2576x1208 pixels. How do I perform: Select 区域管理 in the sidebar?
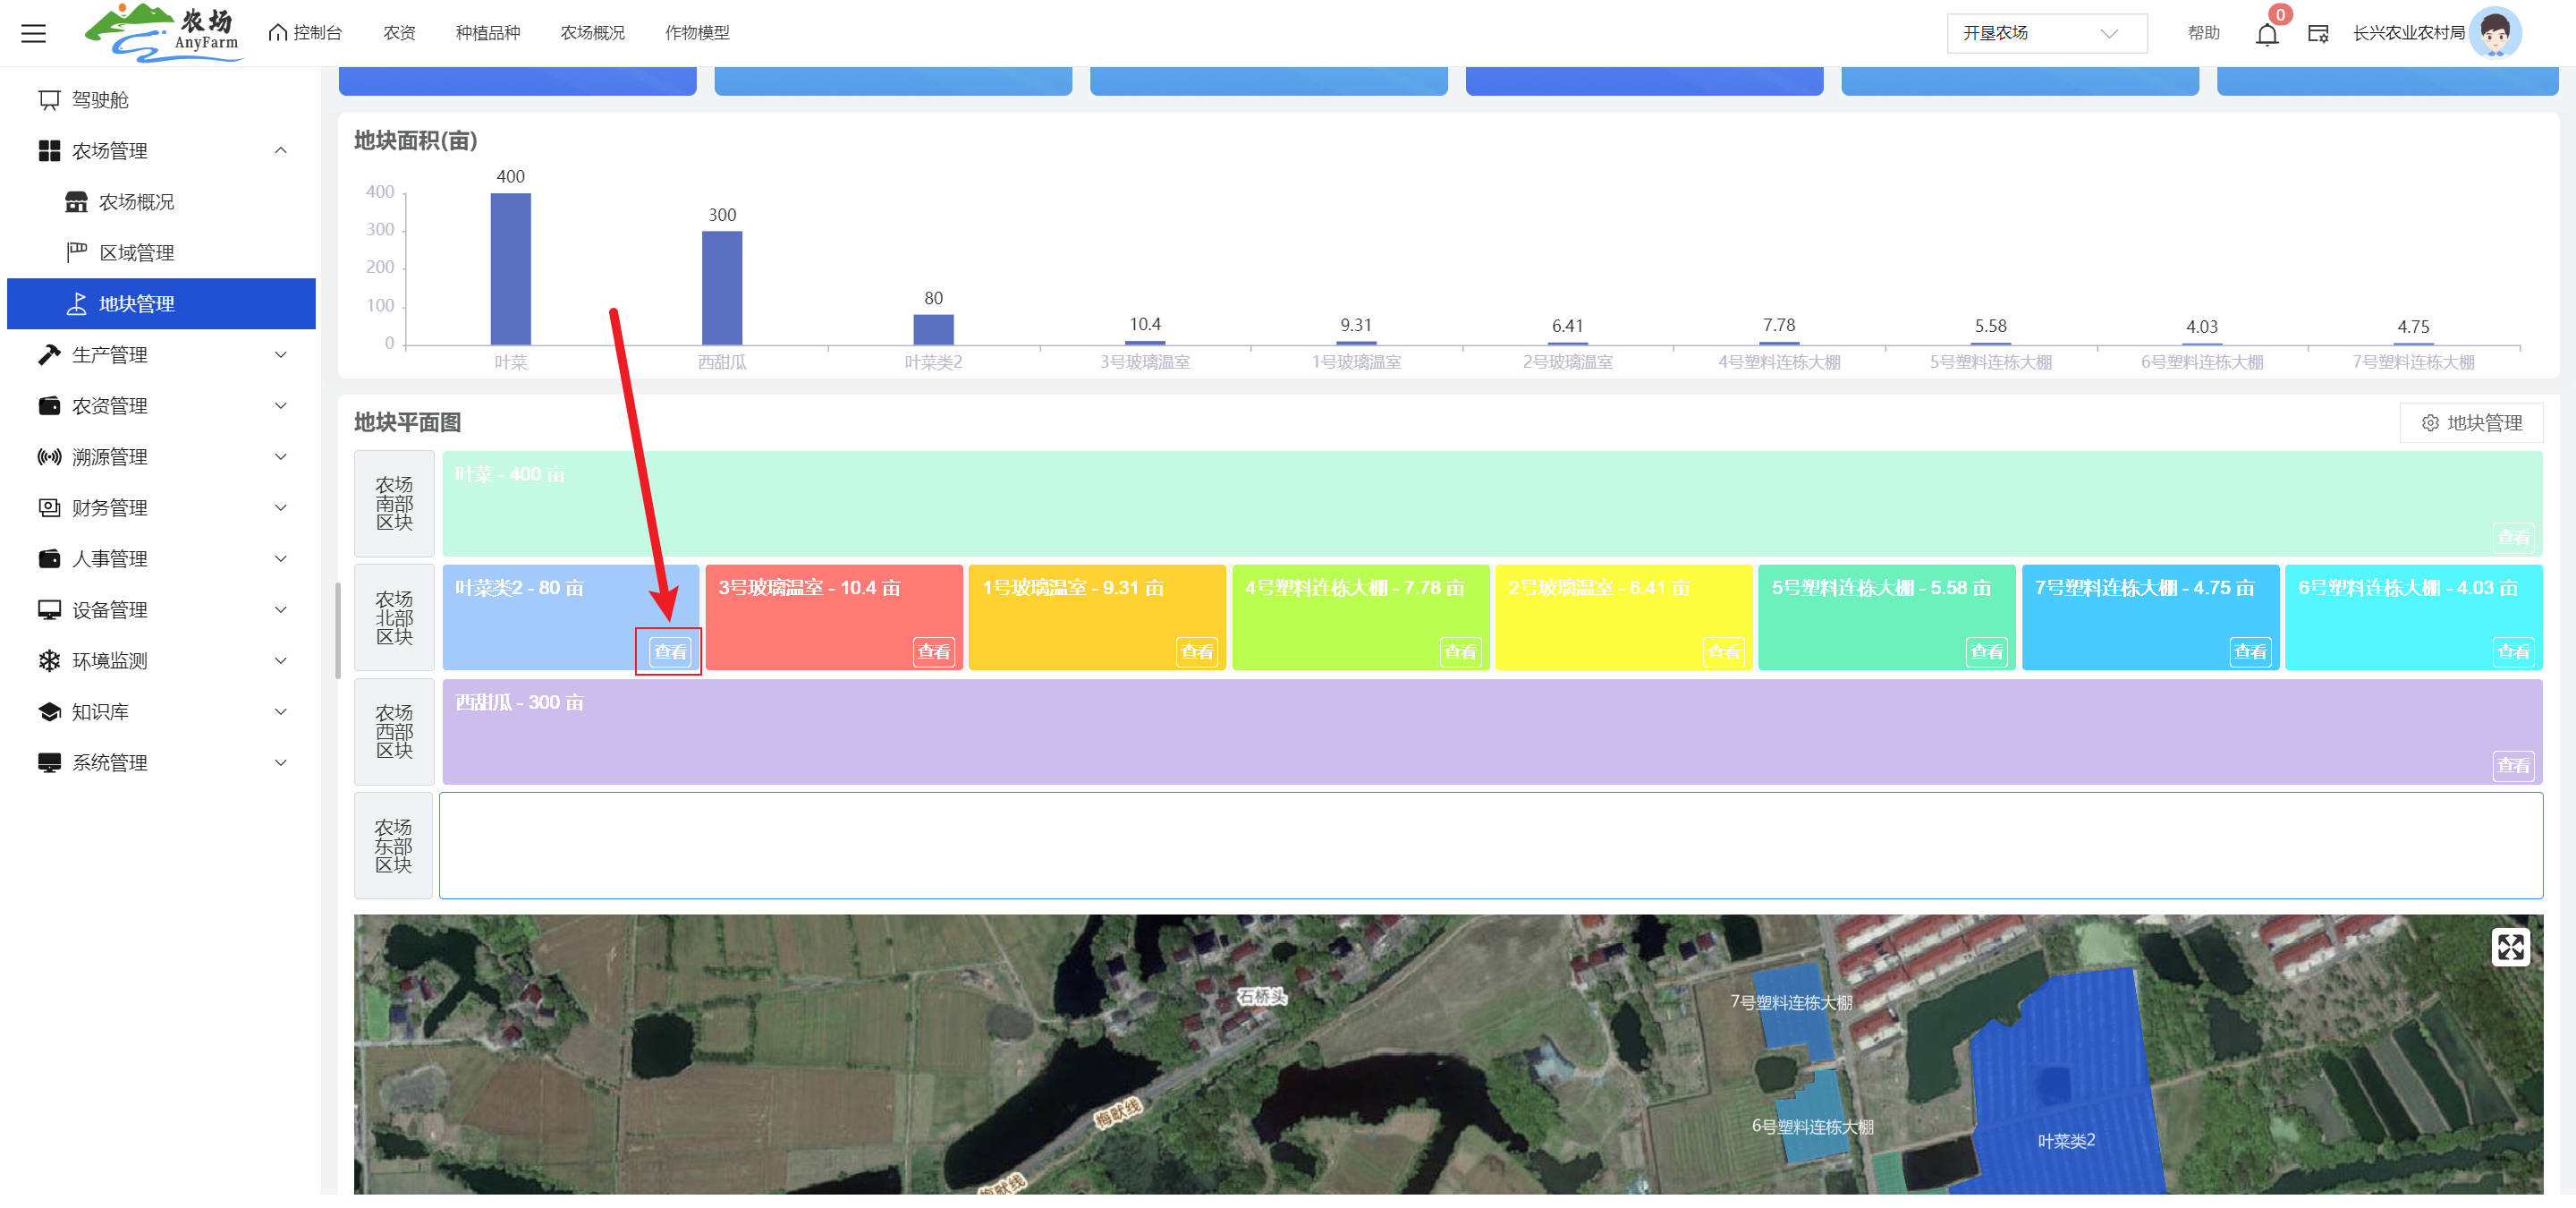click(x=137, y=253)
